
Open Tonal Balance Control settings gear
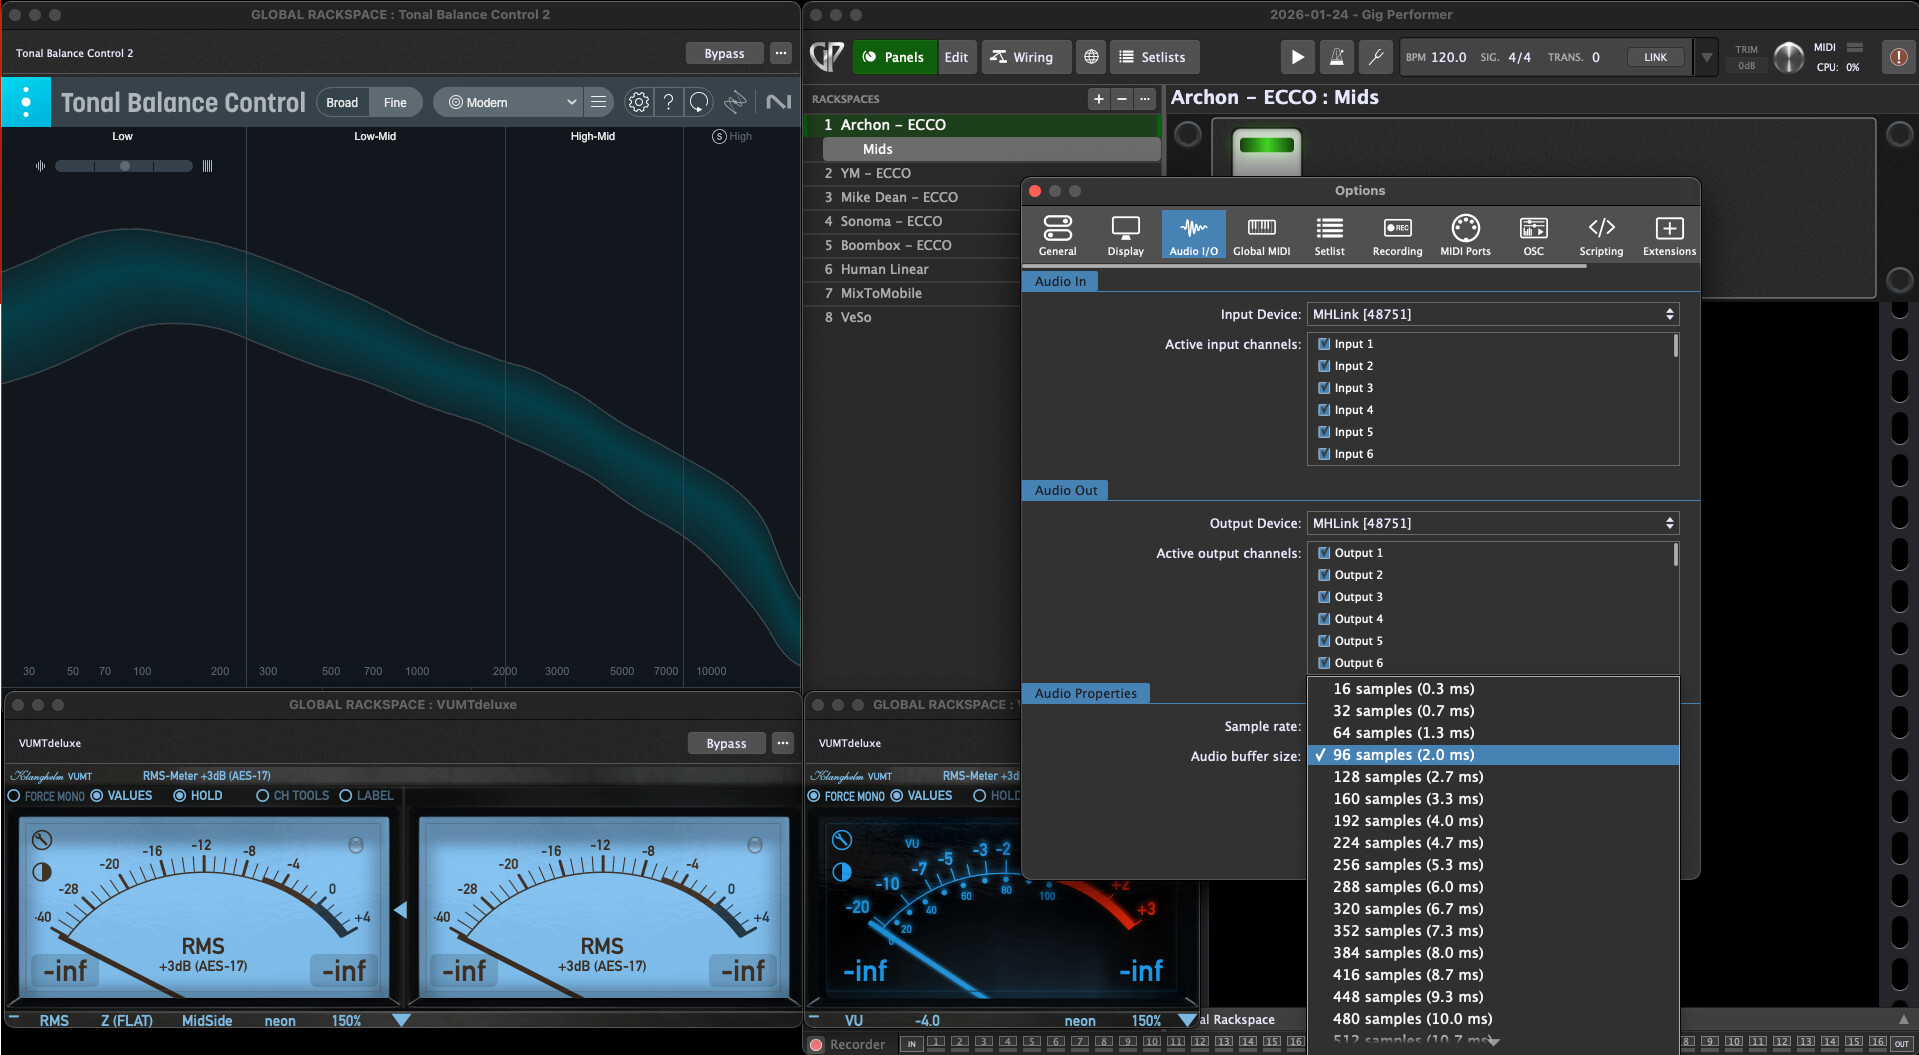[x=638, y=102]
